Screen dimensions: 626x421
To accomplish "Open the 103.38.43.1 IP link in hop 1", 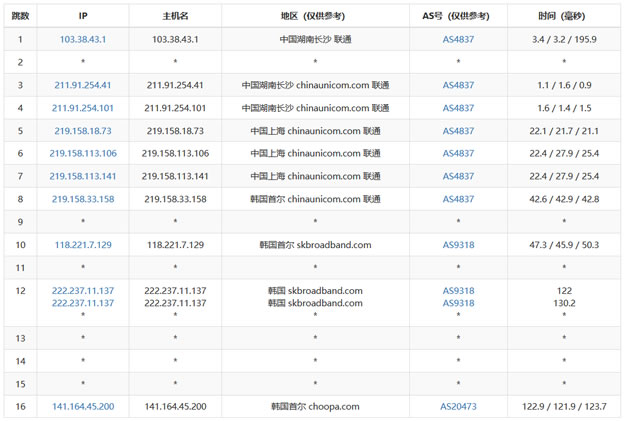I will coord(83,40).
